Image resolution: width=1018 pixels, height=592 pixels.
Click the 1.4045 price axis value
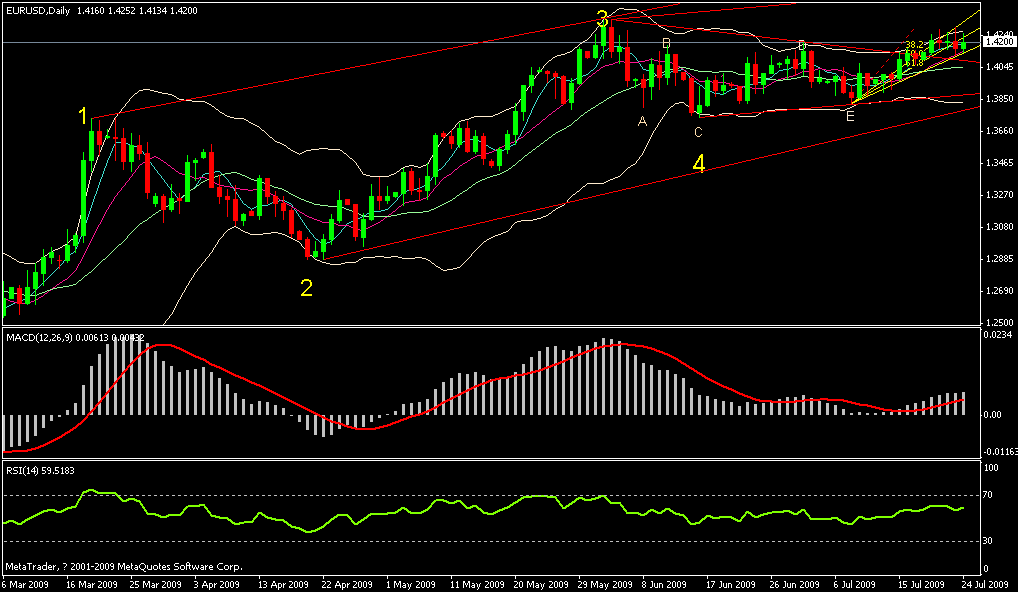[x=999, y=66]
